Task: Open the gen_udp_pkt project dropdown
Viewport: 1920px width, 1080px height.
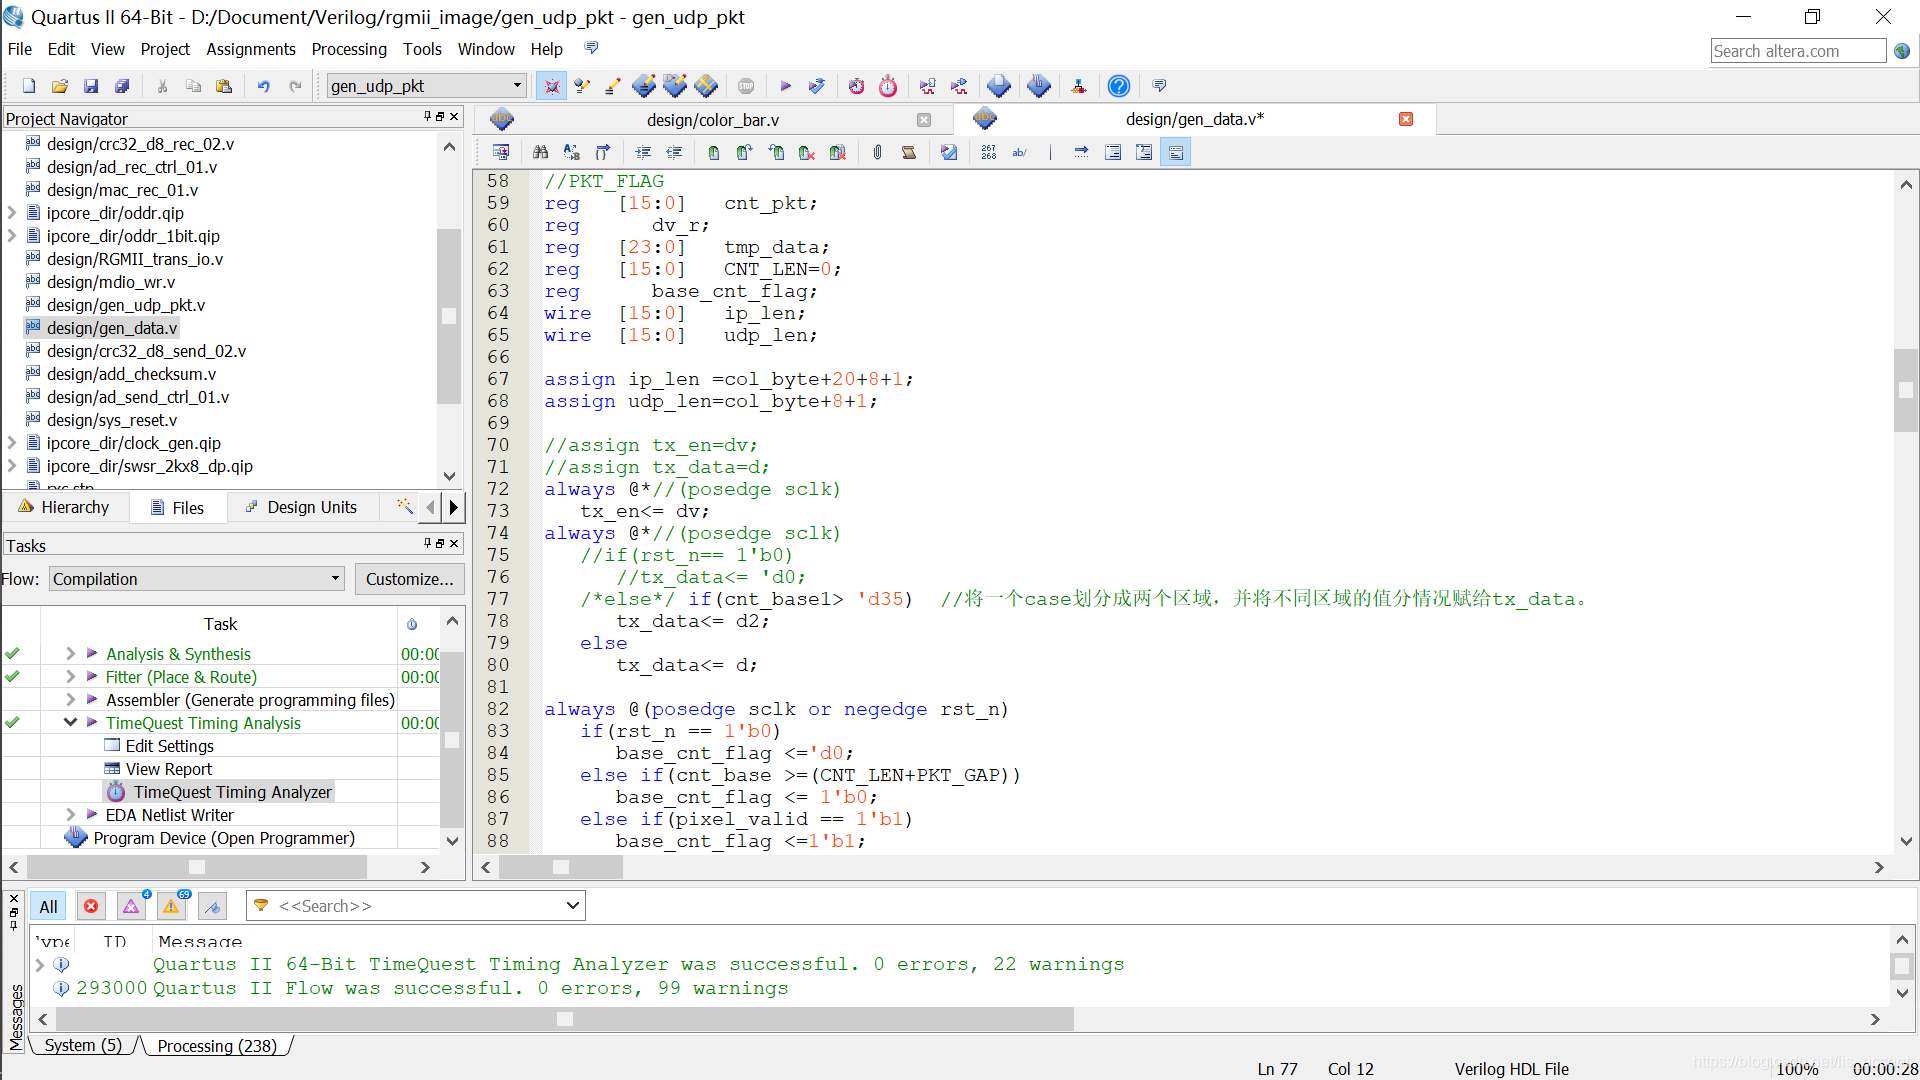Action: (x=516, y=86)
